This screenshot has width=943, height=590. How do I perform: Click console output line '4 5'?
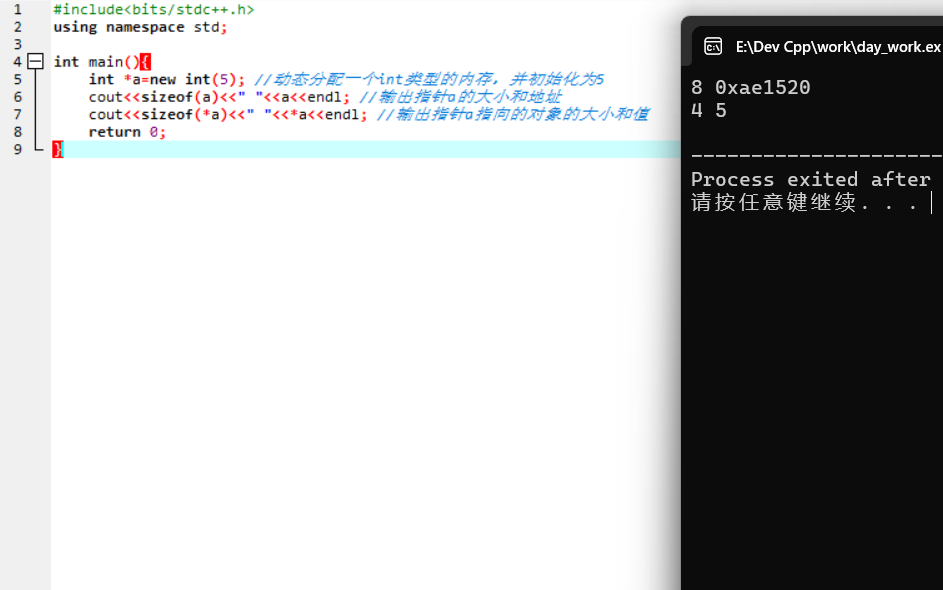click(708, 111)
